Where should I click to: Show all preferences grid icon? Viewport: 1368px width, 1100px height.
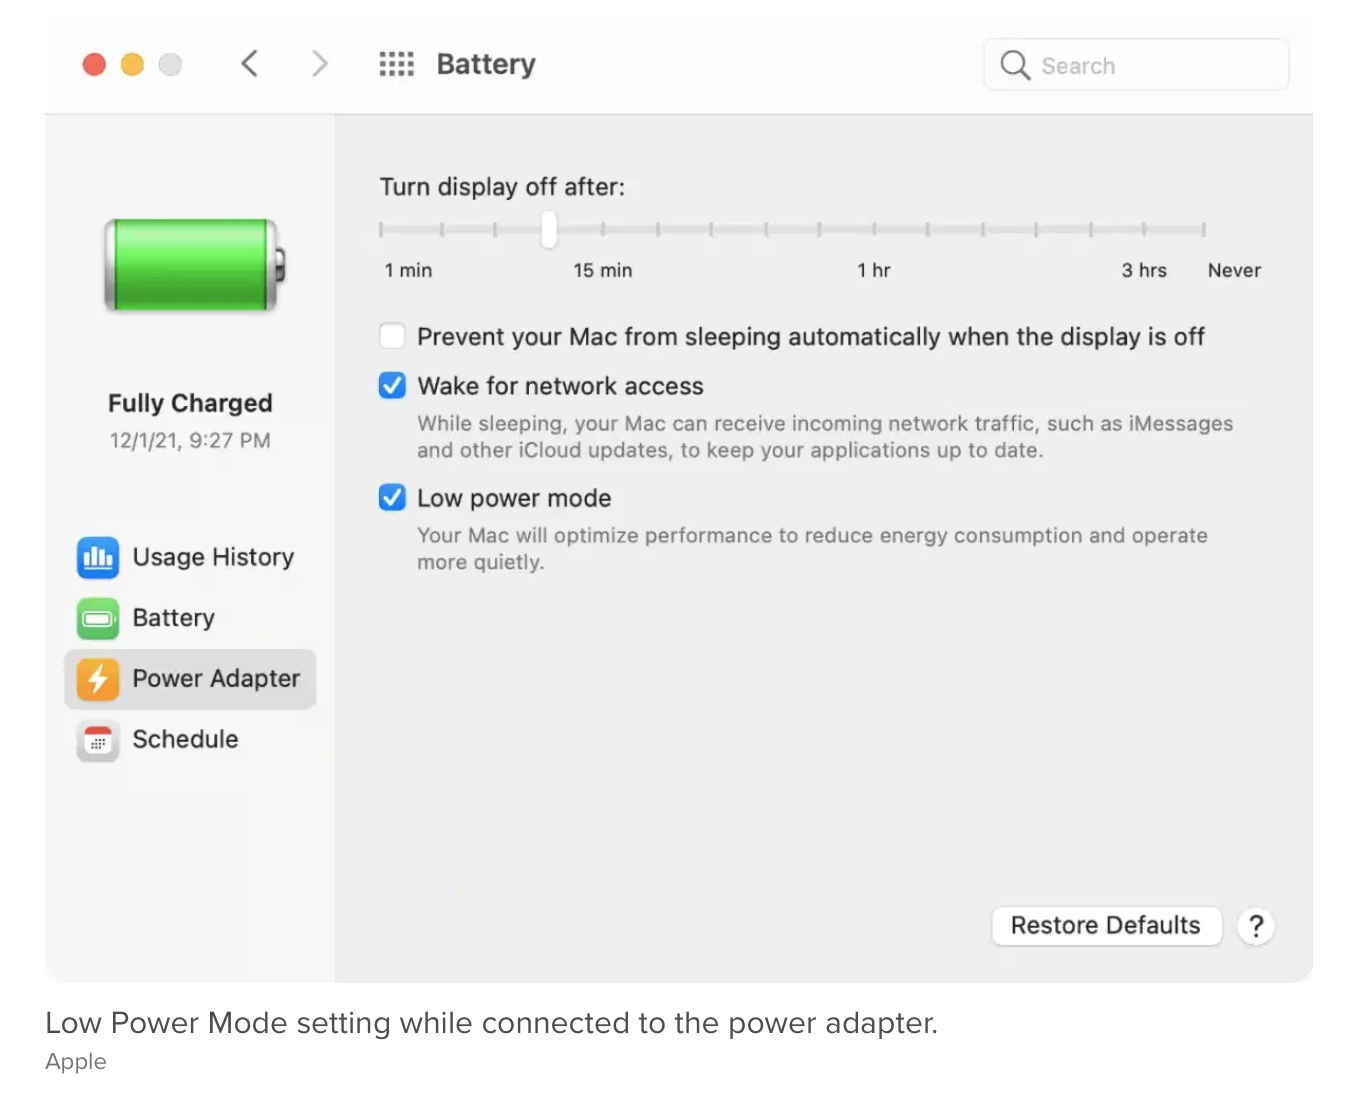[x=396, y=65]
